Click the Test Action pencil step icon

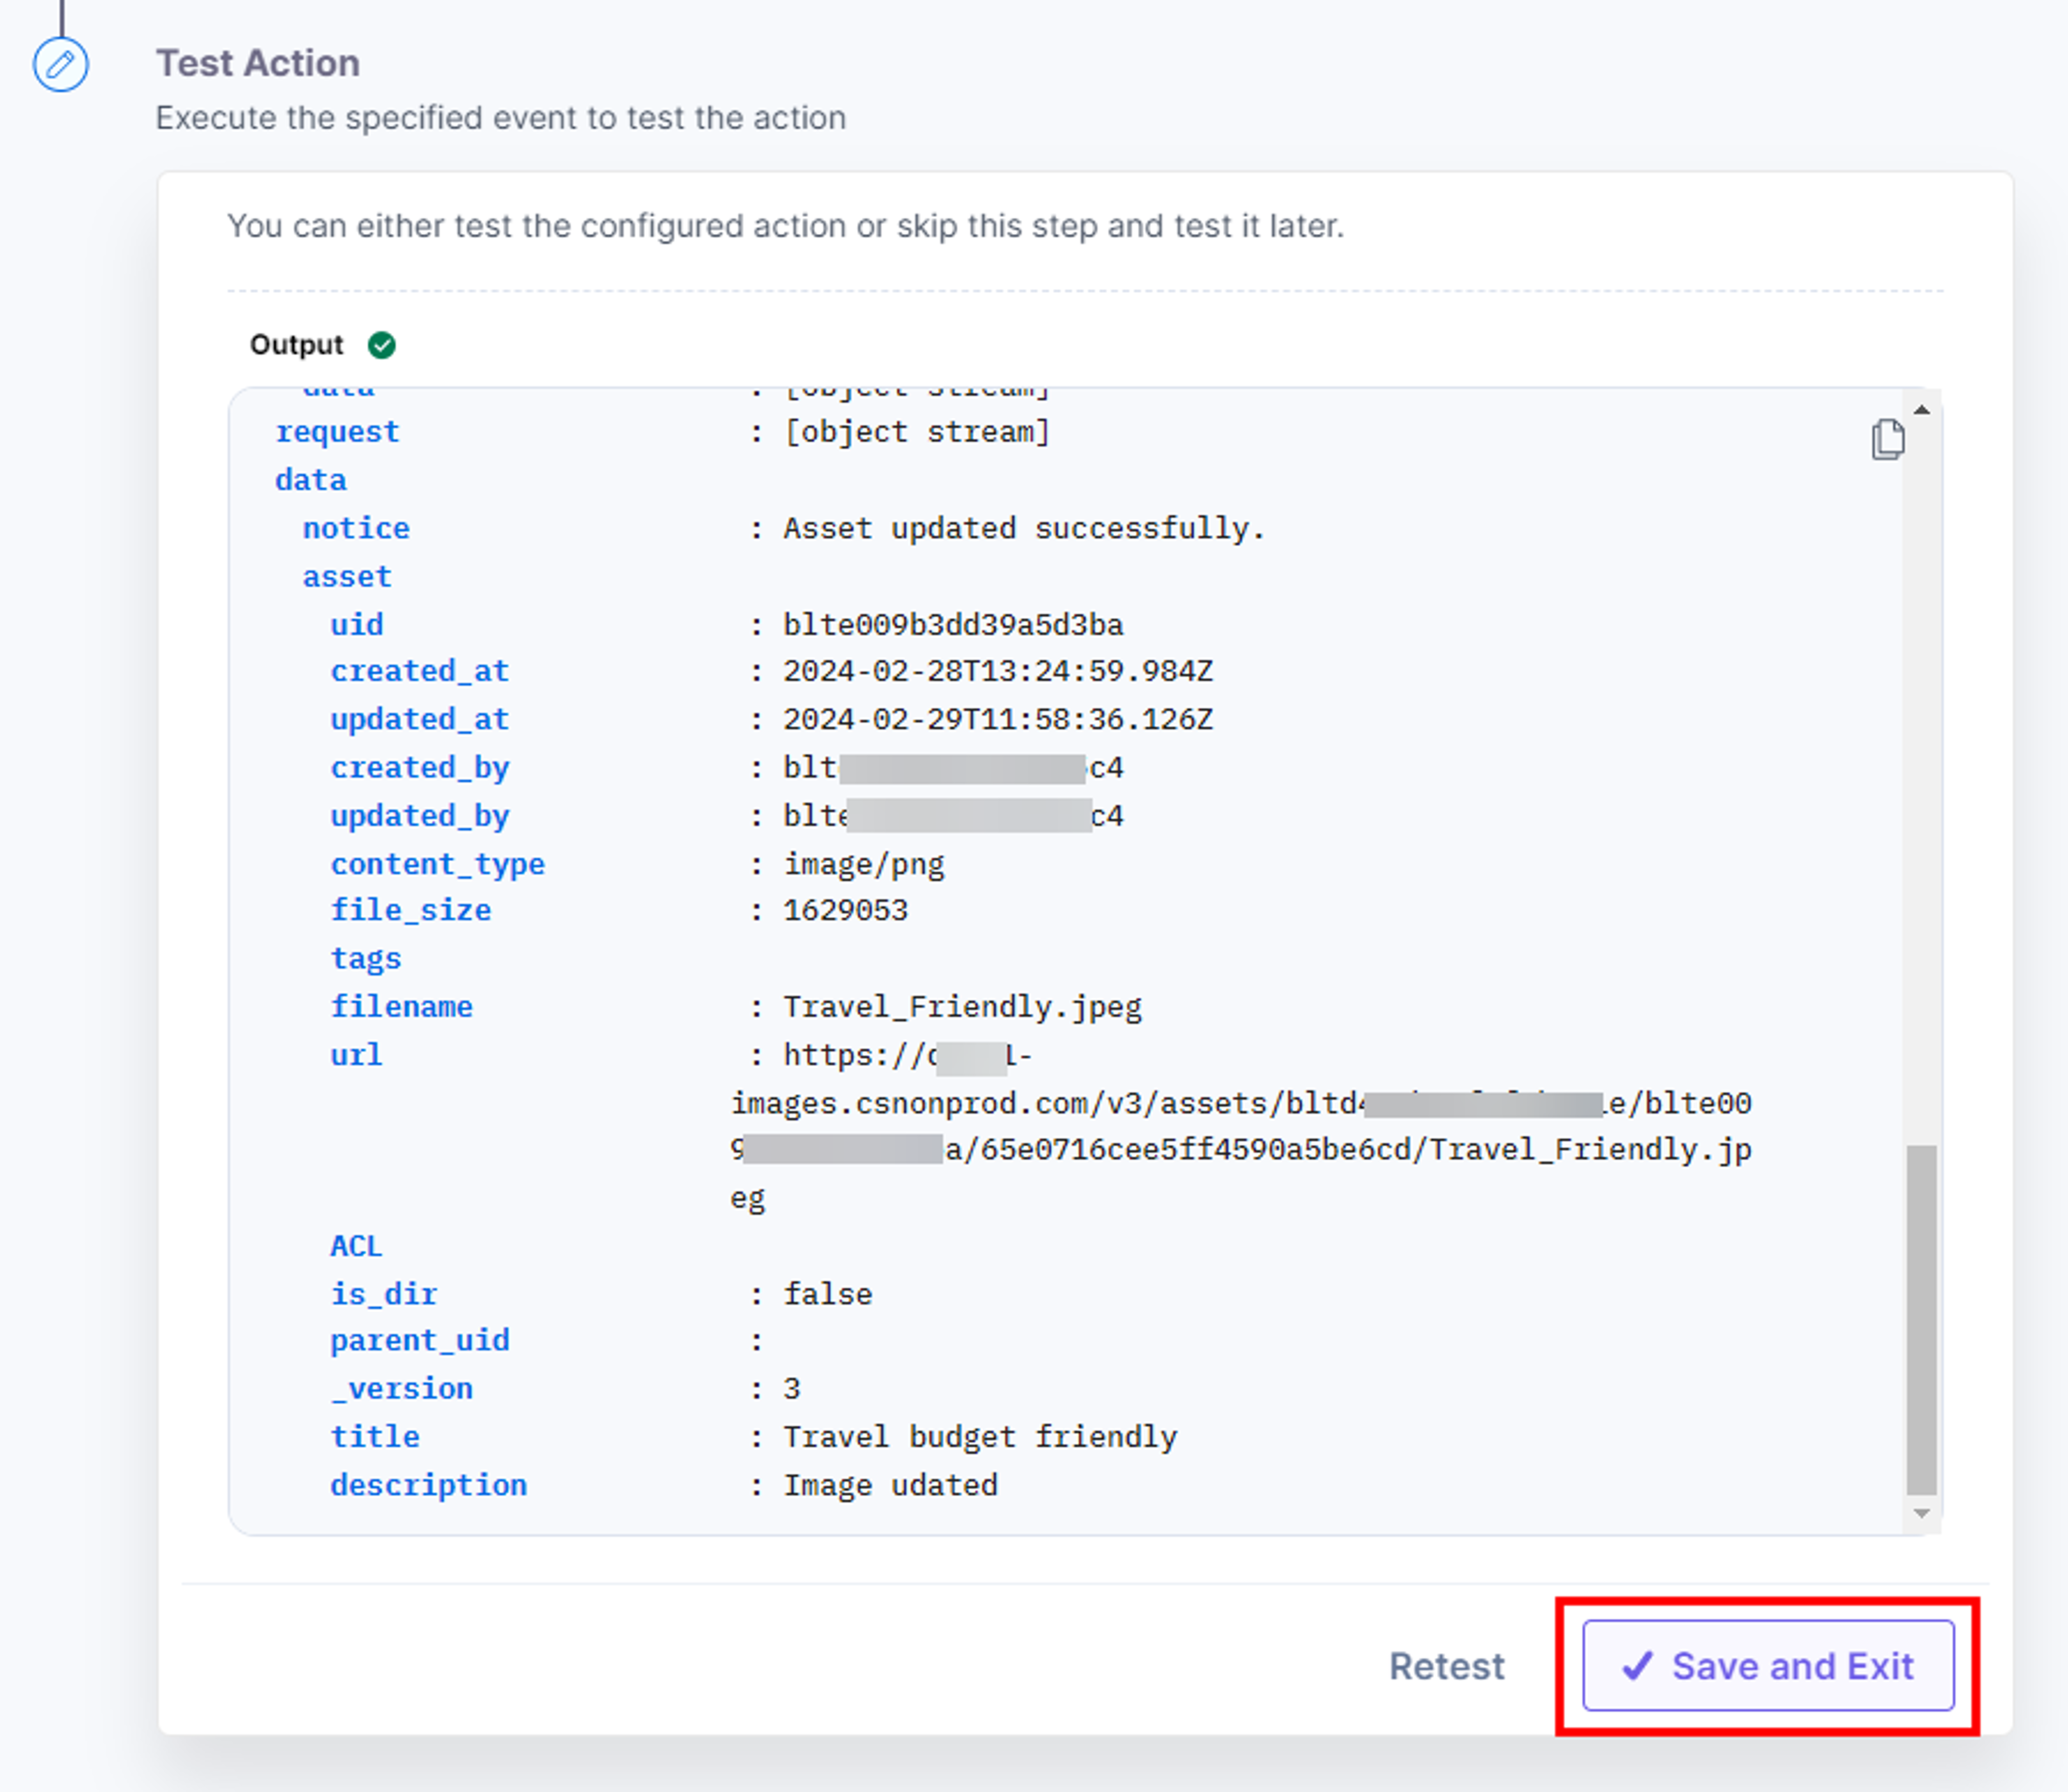pos(60,65)
